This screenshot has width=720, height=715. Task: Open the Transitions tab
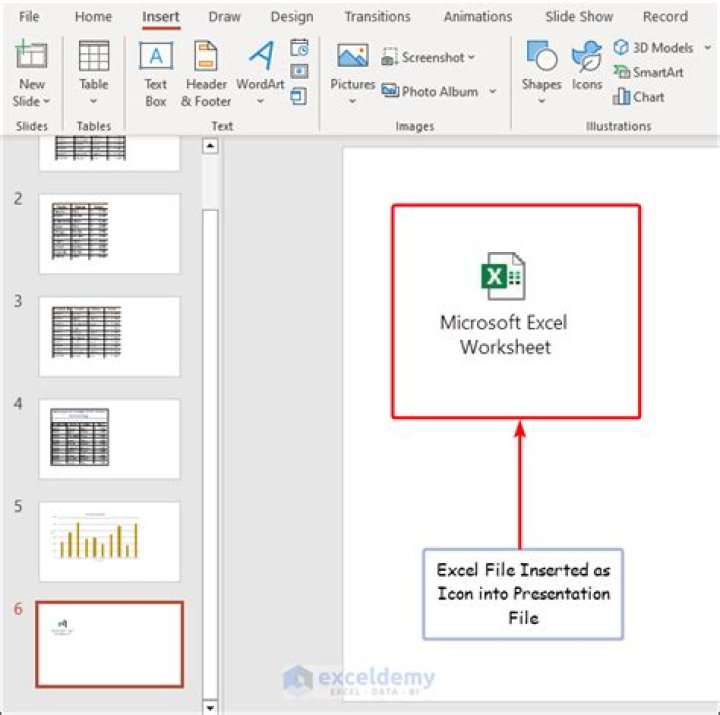[377, 17]
